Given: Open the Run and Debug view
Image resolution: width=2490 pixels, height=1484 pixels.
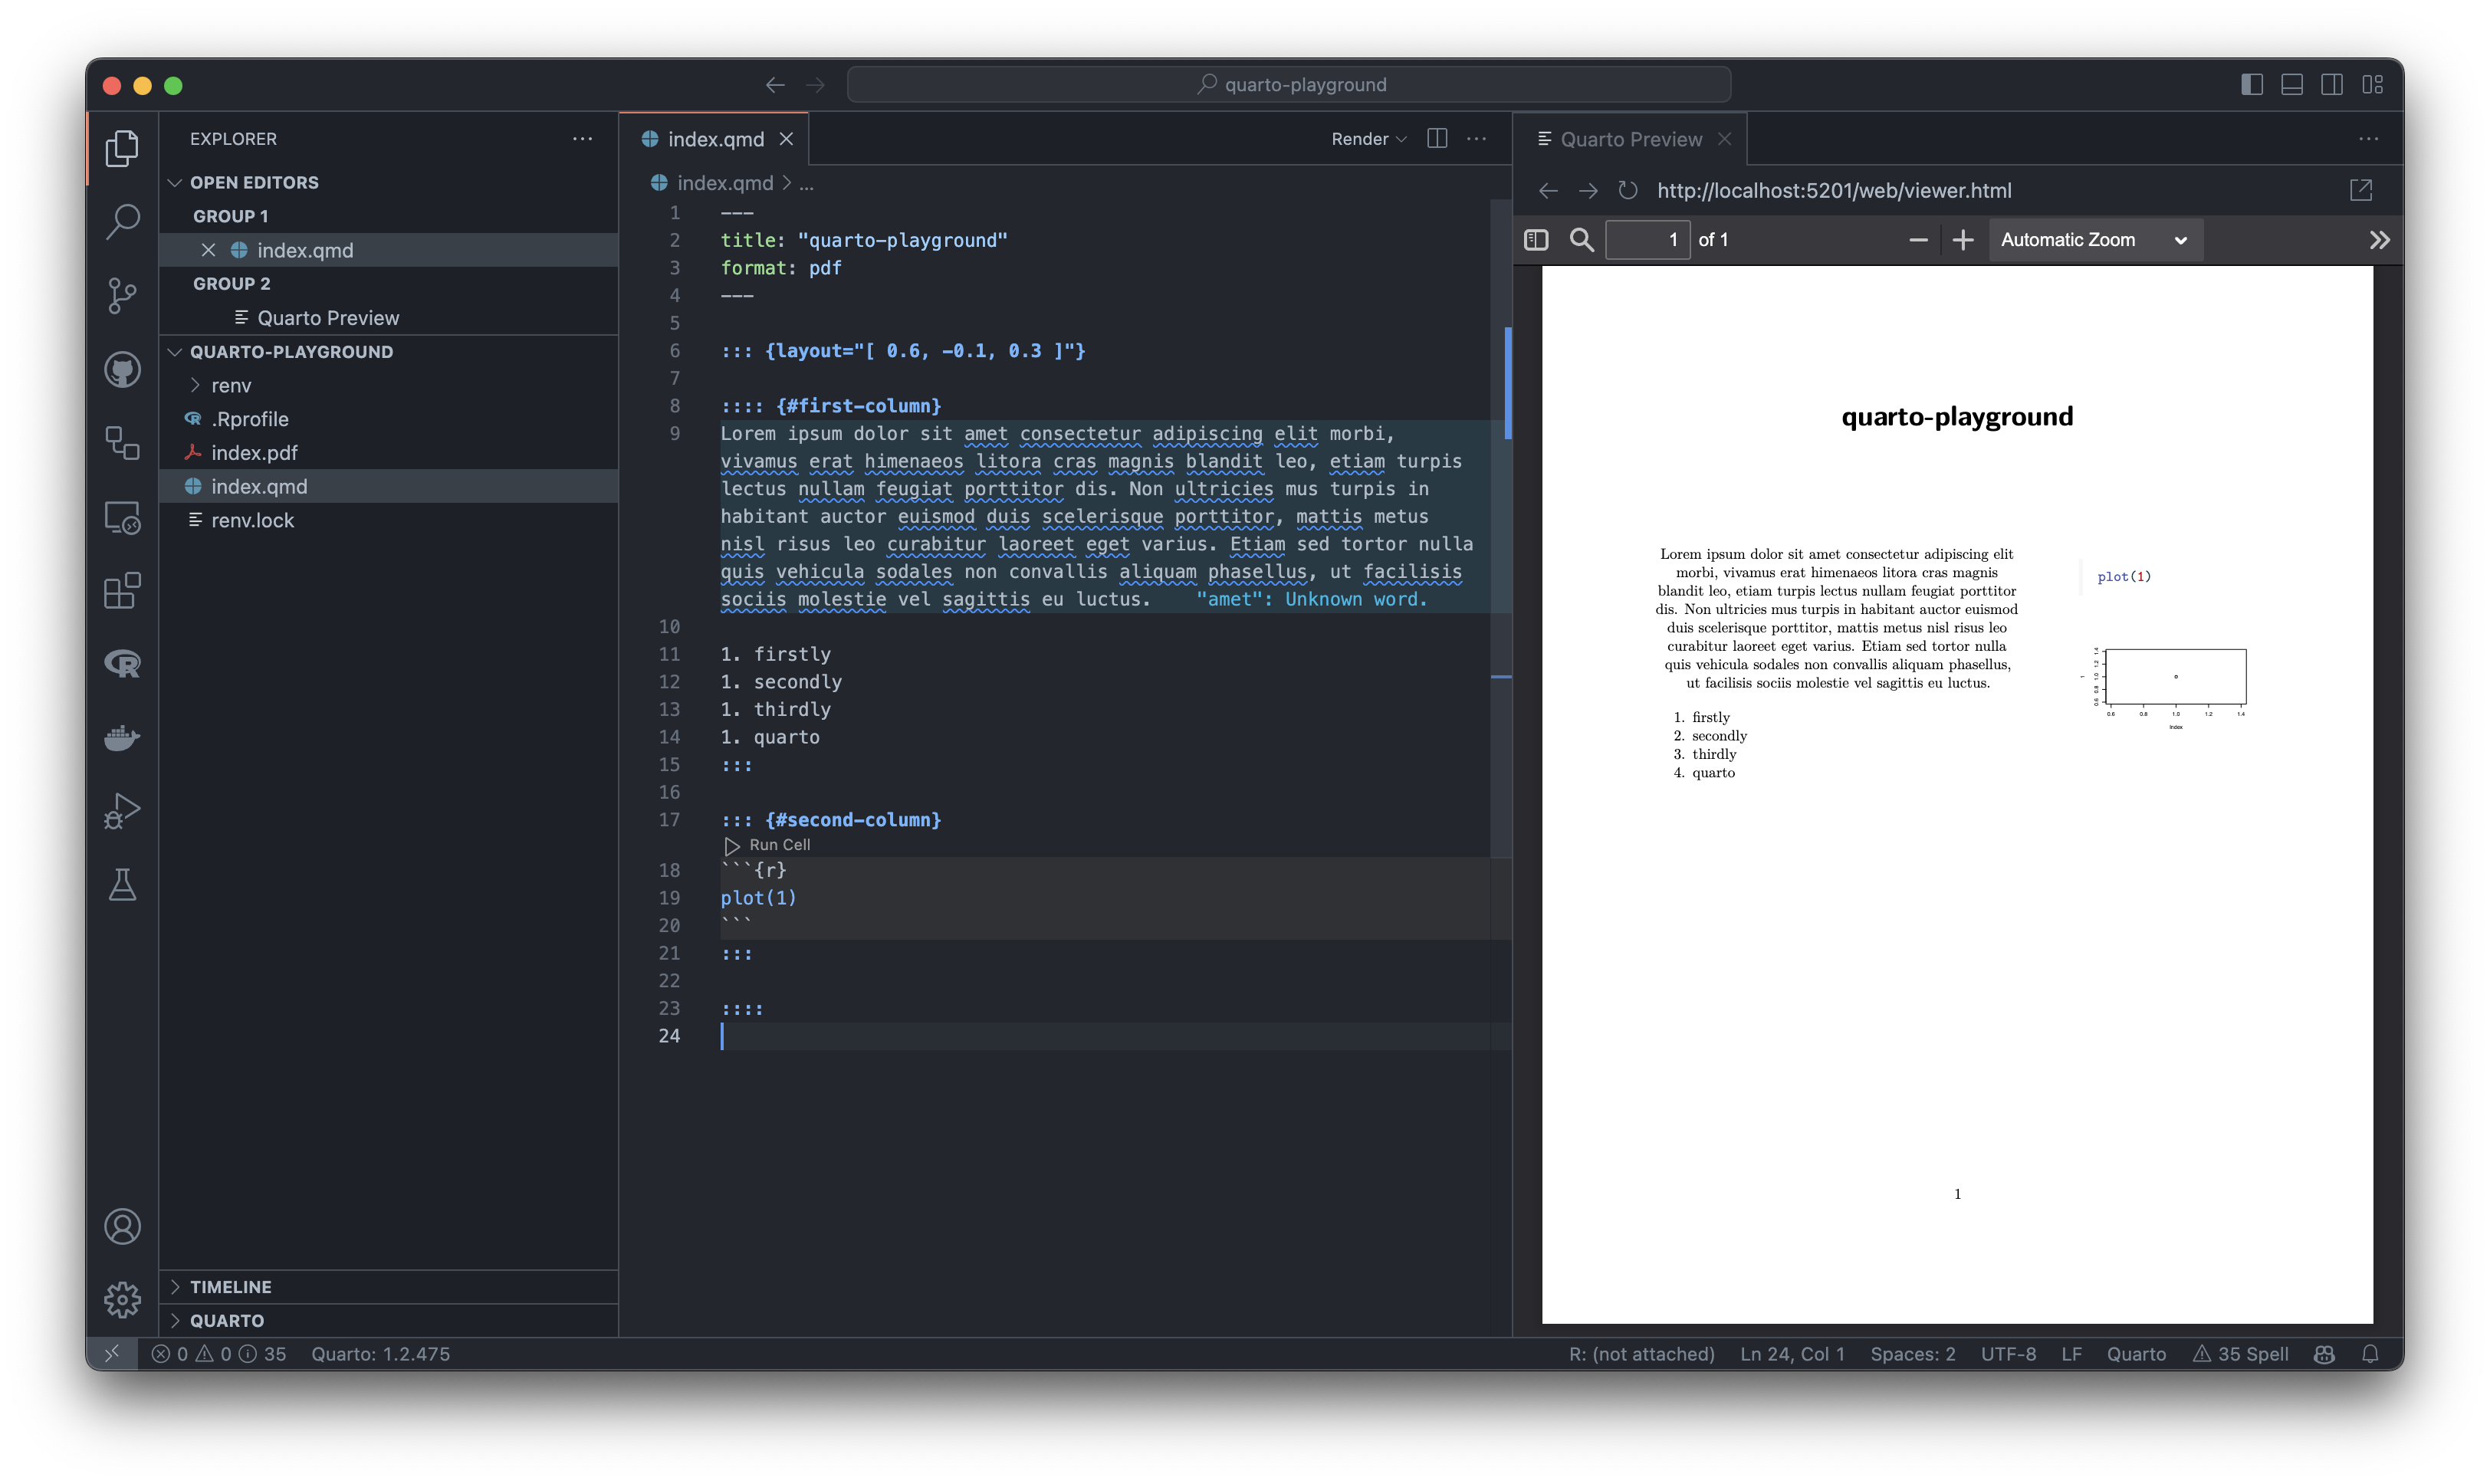Looking at the screenshot, I should point(122,811).
